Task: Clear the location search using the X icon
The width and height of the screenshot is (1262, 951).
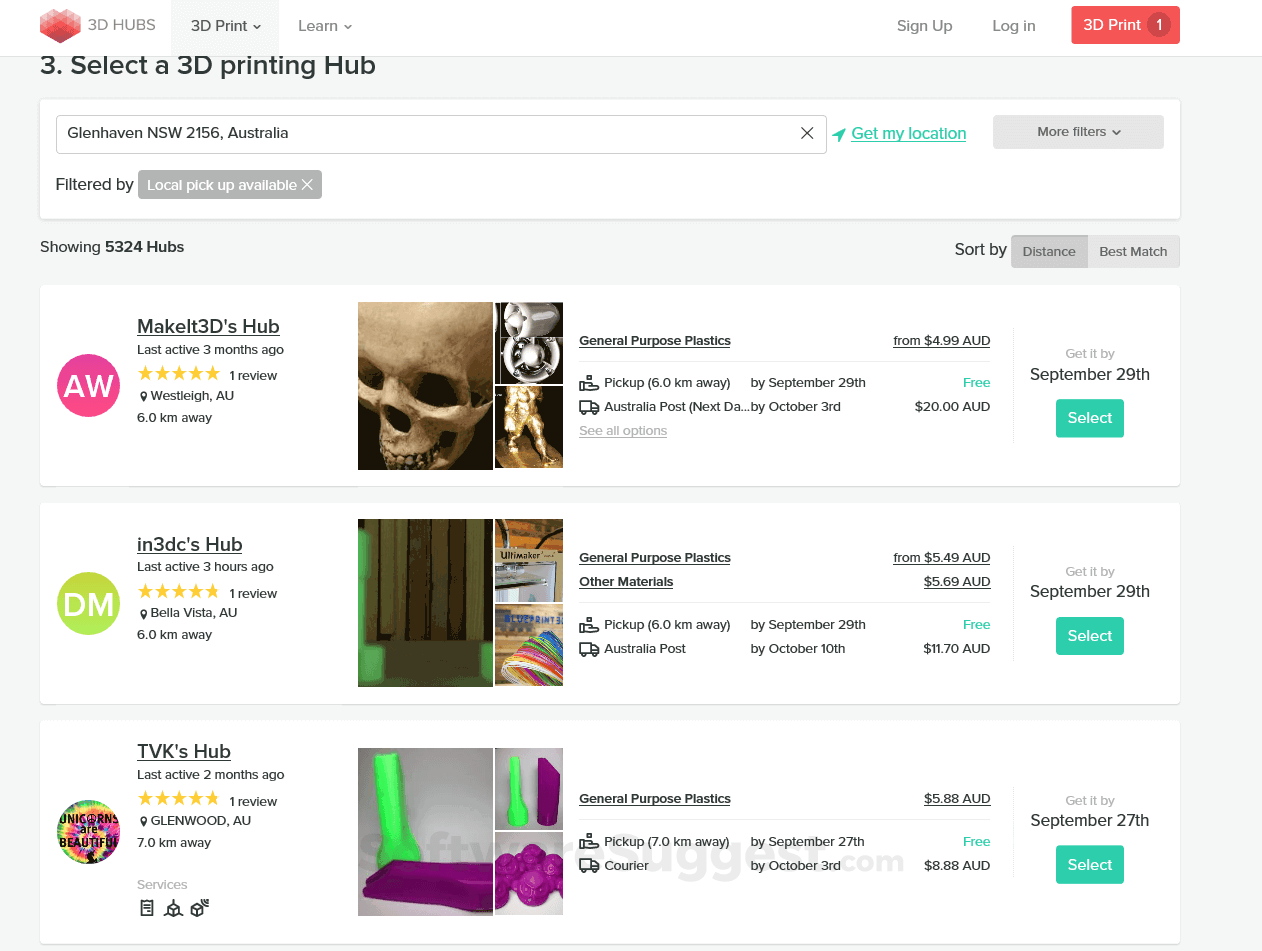Action: (807, 132)
